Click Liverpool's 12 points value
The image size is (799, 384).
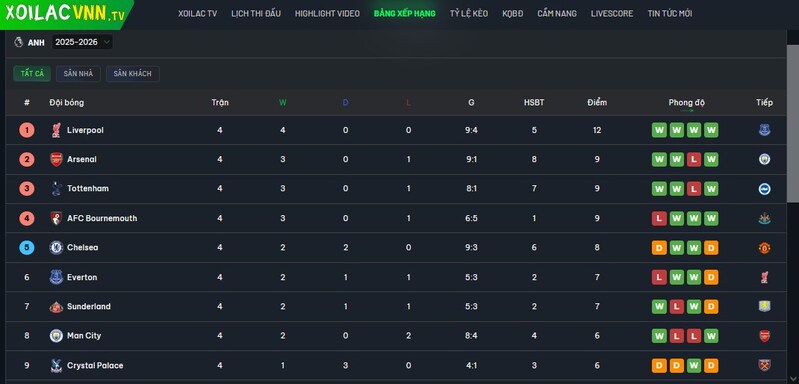[597, 130]
